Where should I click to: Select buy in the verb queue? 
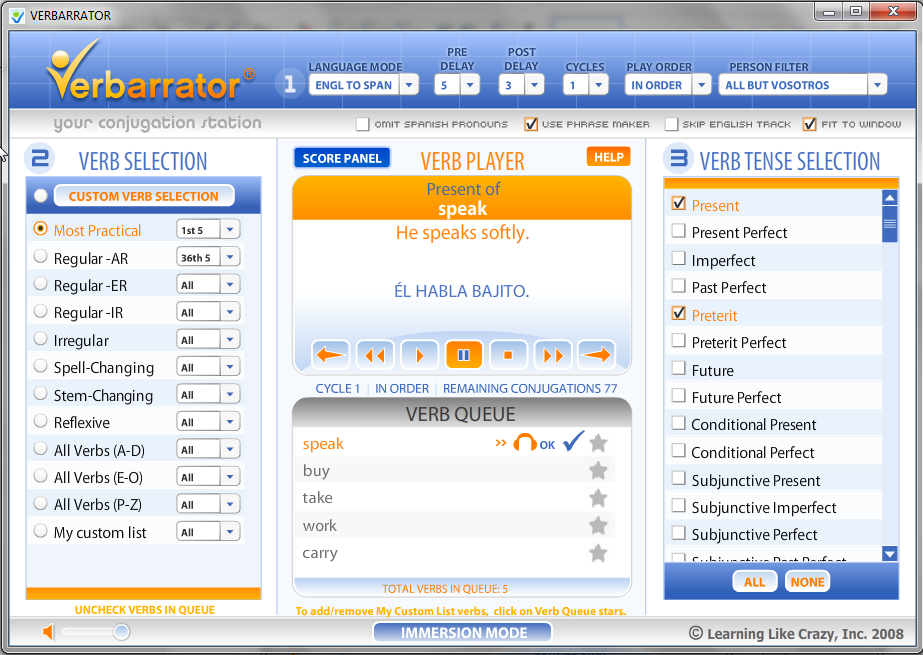point(316,471)
